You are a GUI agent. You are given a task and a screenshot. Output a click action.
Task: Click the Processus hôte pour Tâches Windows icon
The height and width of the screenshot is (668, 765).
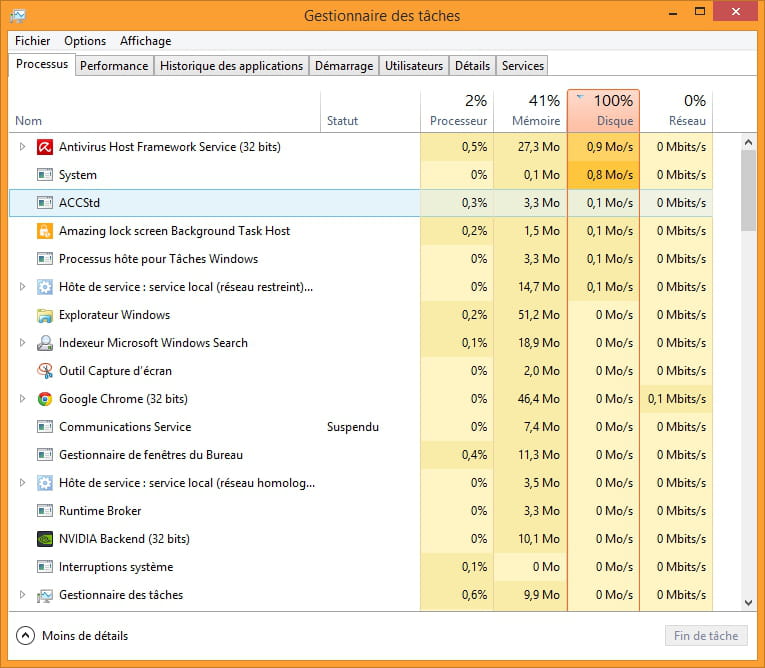click(x=45, y=259)
